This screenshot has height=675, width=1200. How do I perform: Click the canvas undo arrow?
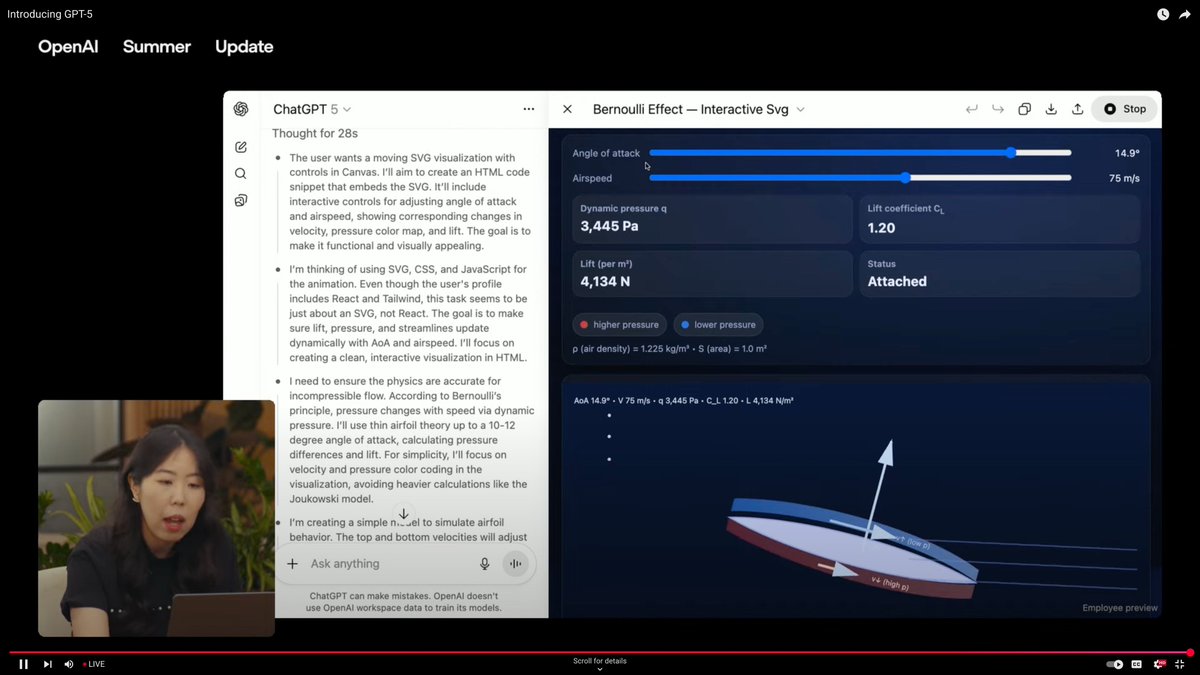click(x=971, y=109)
